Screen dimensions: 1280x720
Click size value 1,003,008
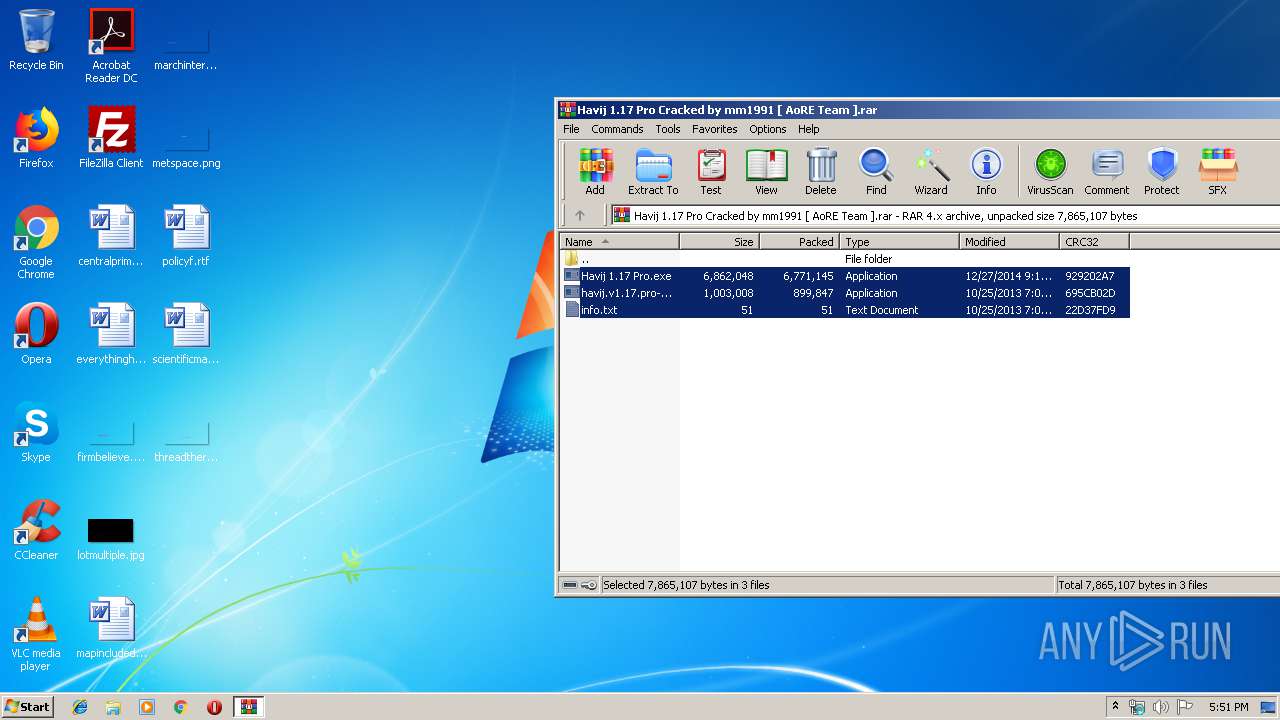click(729, 293)
